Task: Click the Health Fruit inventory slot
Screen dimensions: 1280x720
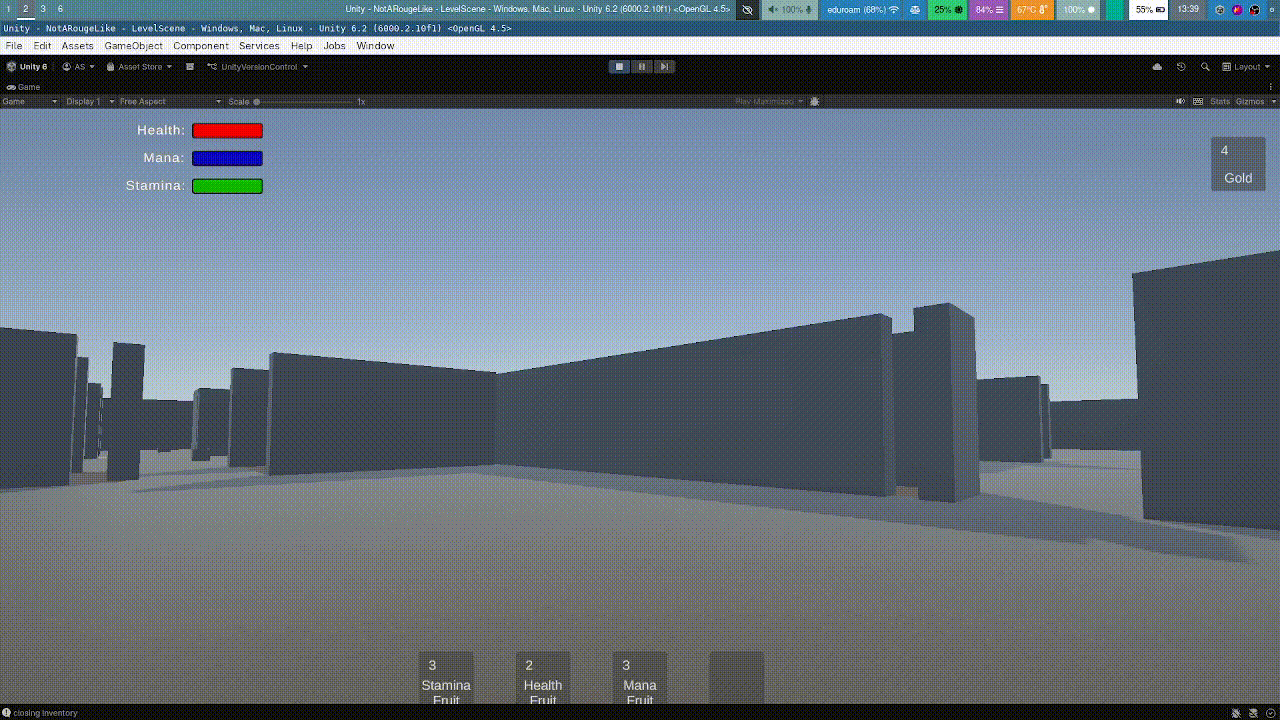Action: coord(543,678)
